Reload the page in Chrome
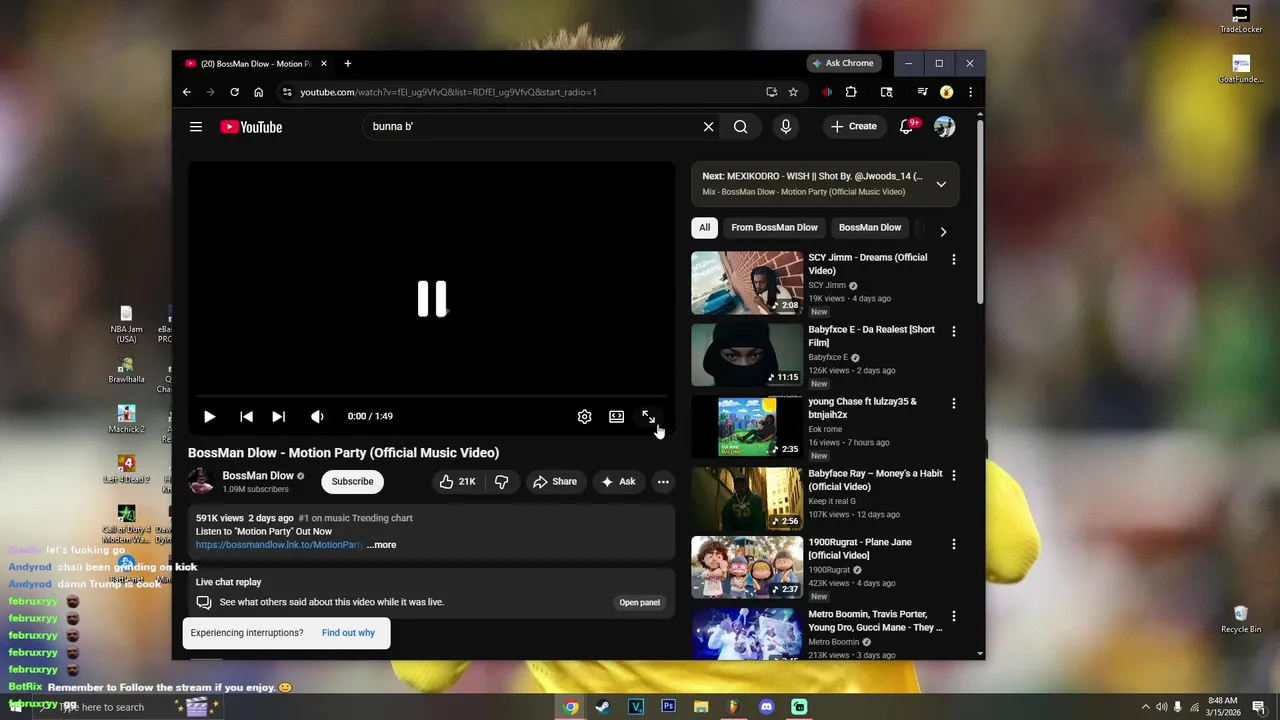1280x720 pixels. [x=234, y=92]
